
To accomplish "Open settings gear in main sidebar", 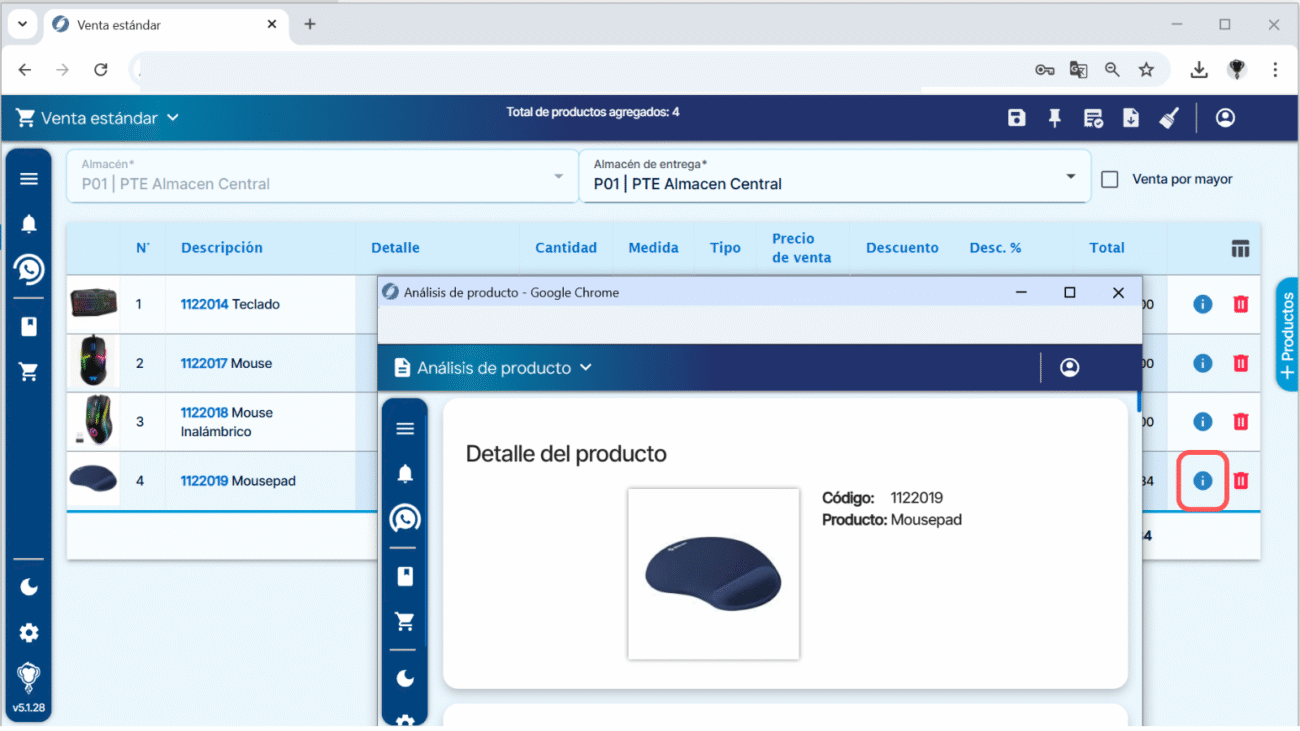I will (29, 633).
